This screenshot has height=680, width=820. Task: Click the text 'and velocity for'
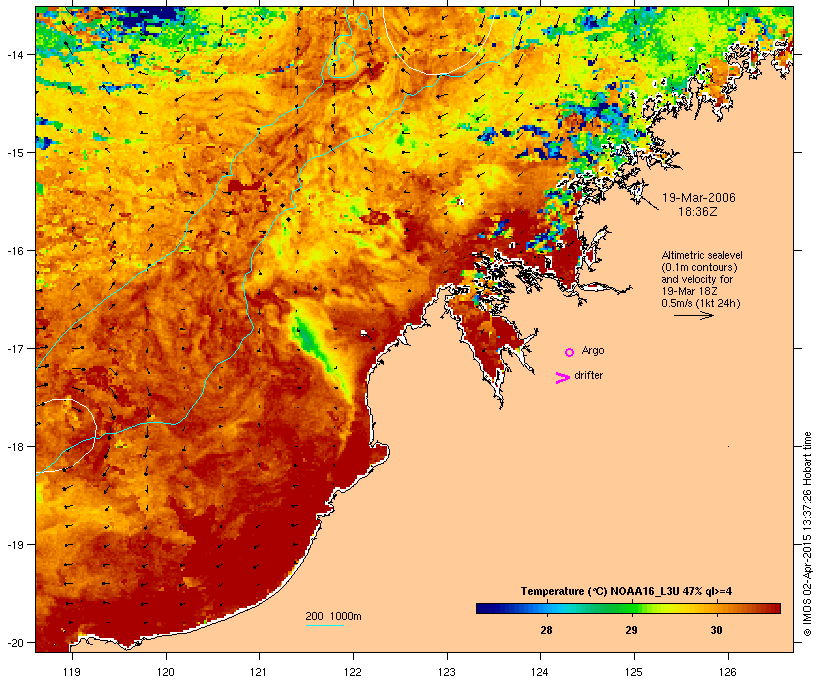coord(697,279)
